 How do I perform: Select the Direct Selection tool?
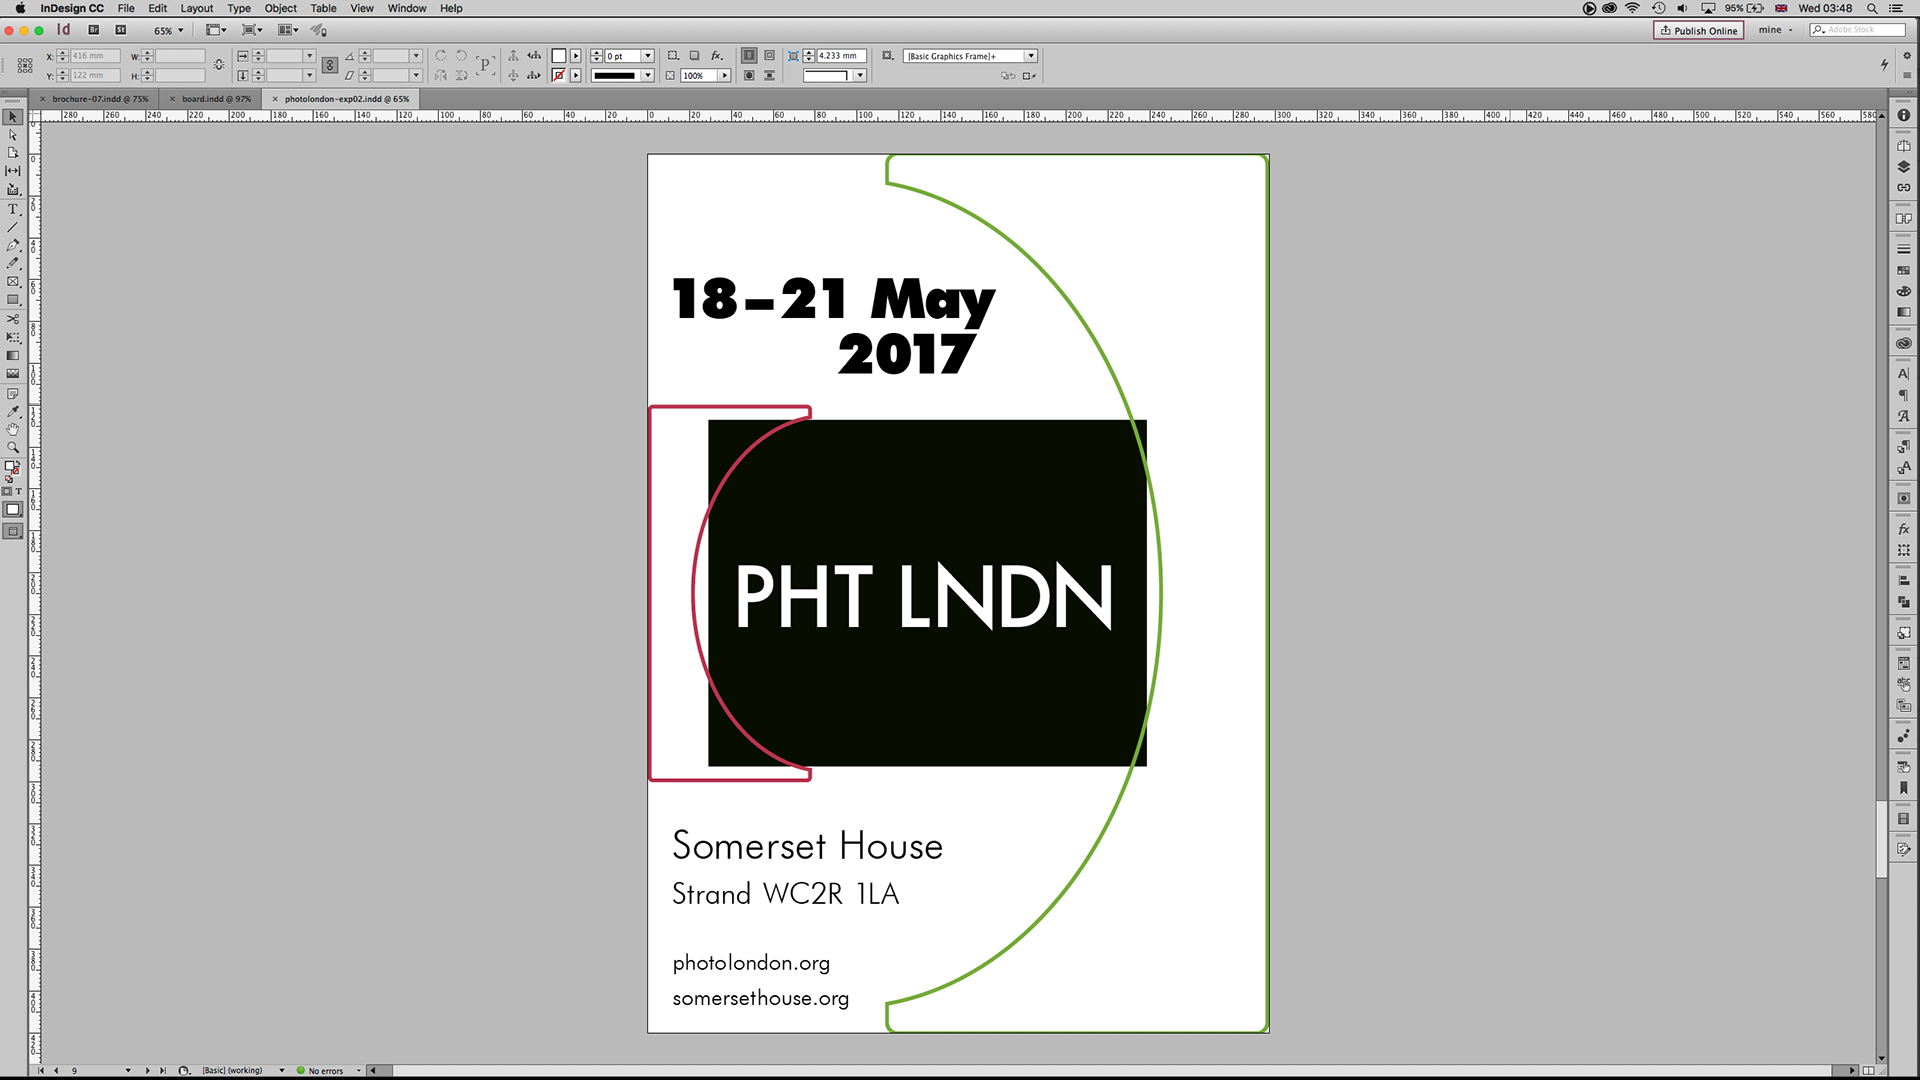pyautogui.click(x=13, y=135)
